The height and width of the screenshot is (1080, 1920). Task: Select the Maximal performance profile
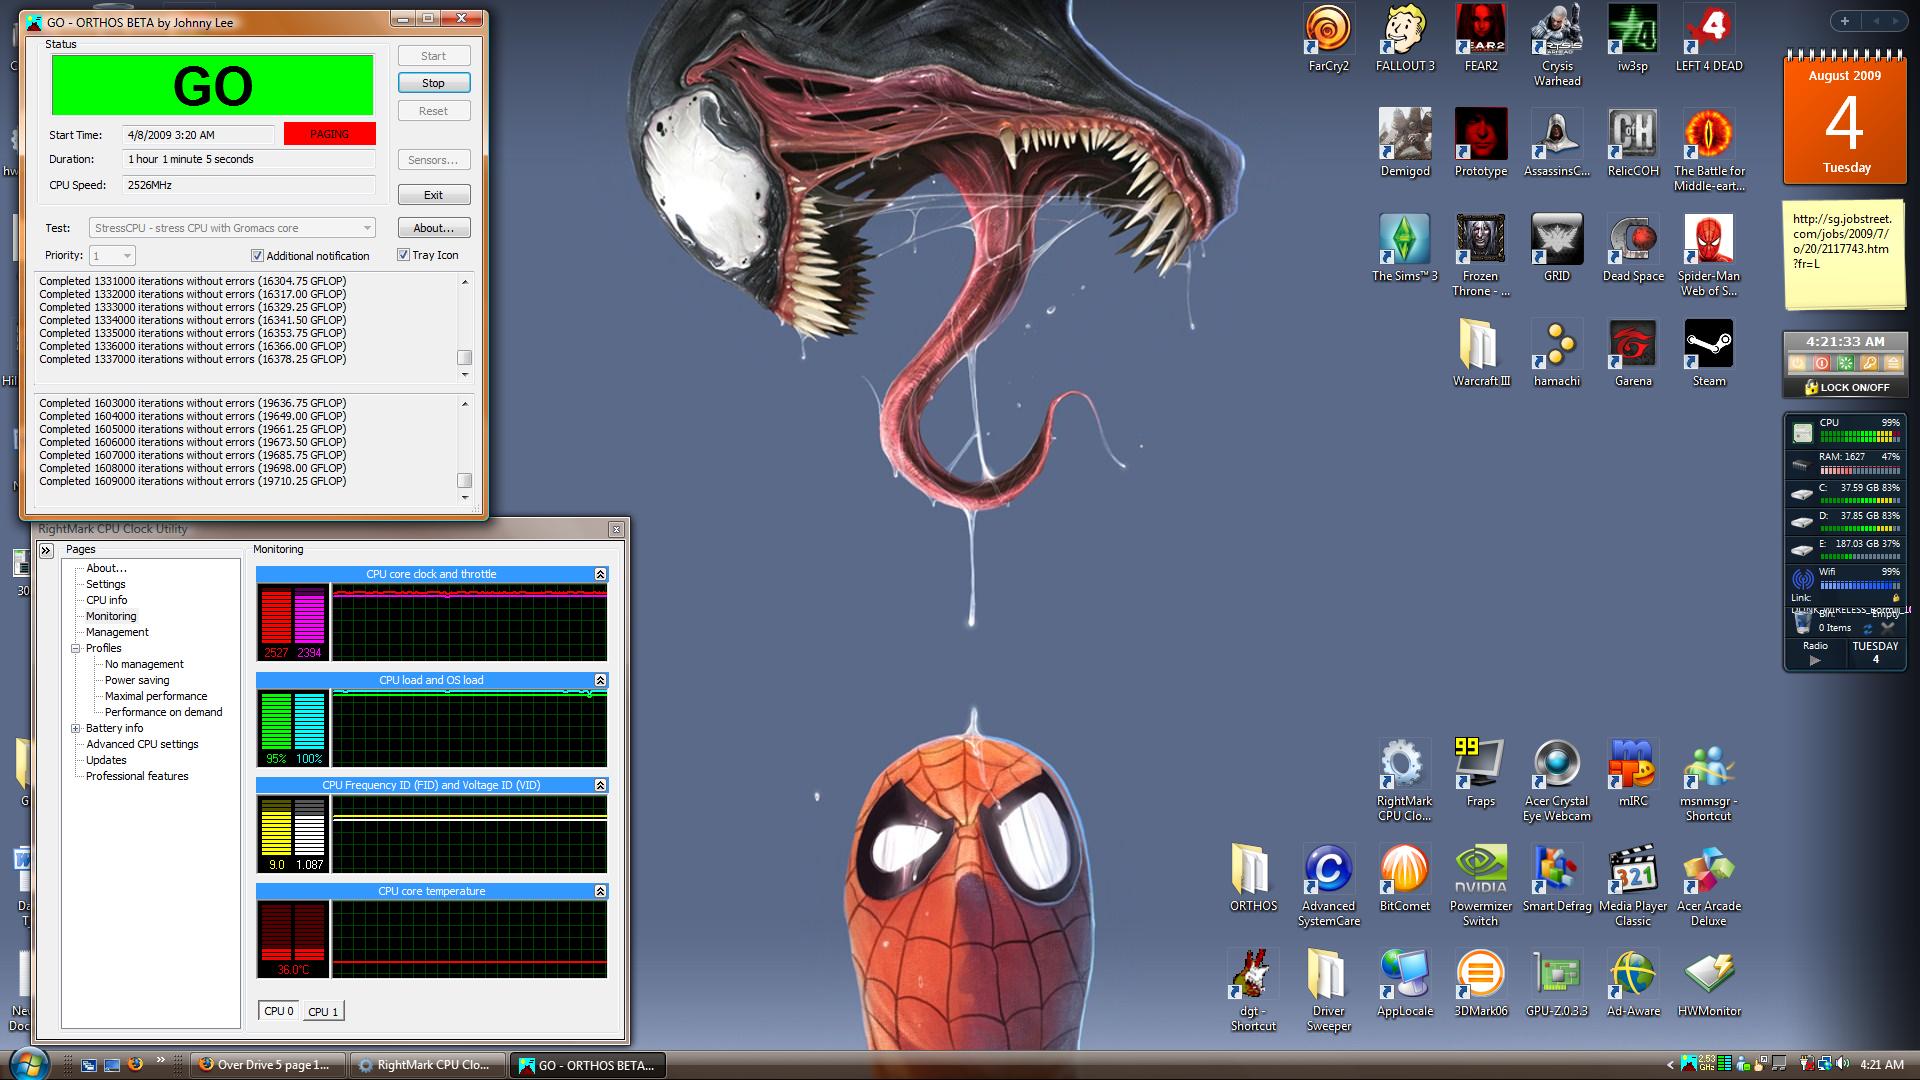156,696
